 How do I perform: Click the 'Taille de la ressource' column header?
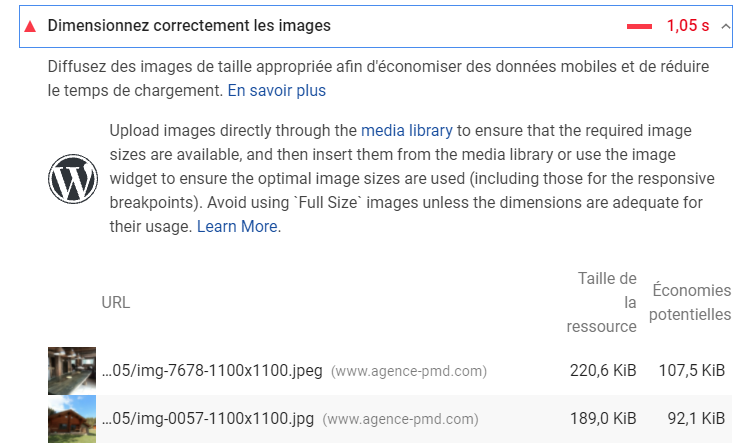[601, 302]
